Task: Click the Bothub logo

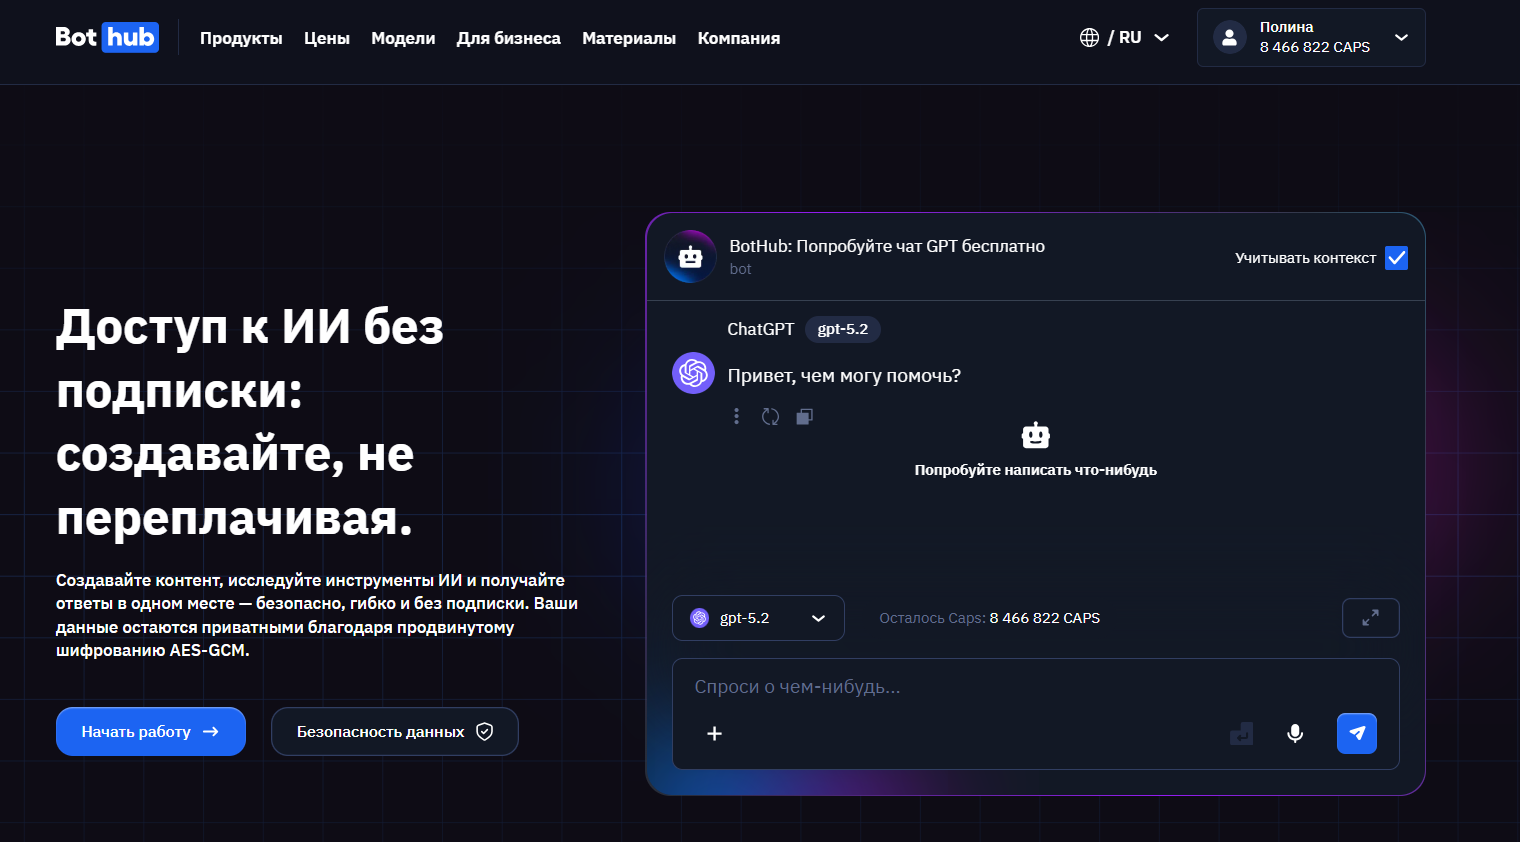Action: [x=107, y=37]
